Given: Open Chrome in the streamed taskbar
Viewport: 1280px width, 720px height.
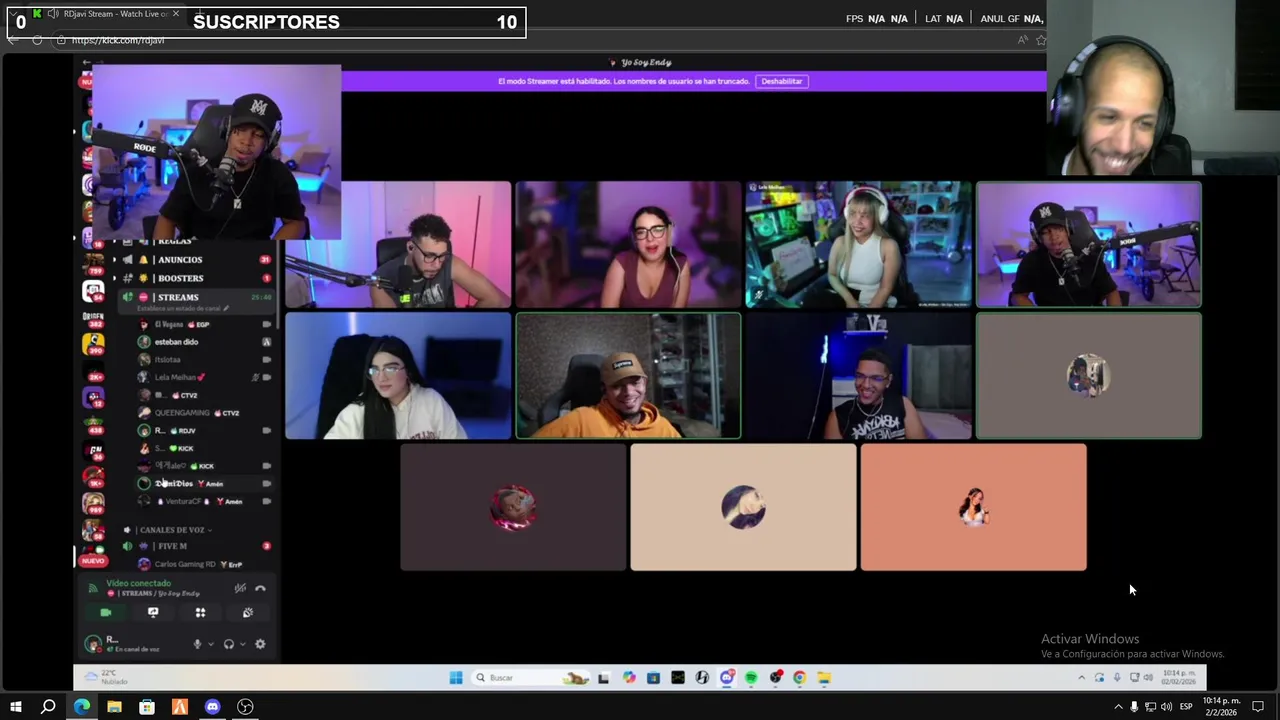Looking at the screenshot, I should tap(799, 677).
